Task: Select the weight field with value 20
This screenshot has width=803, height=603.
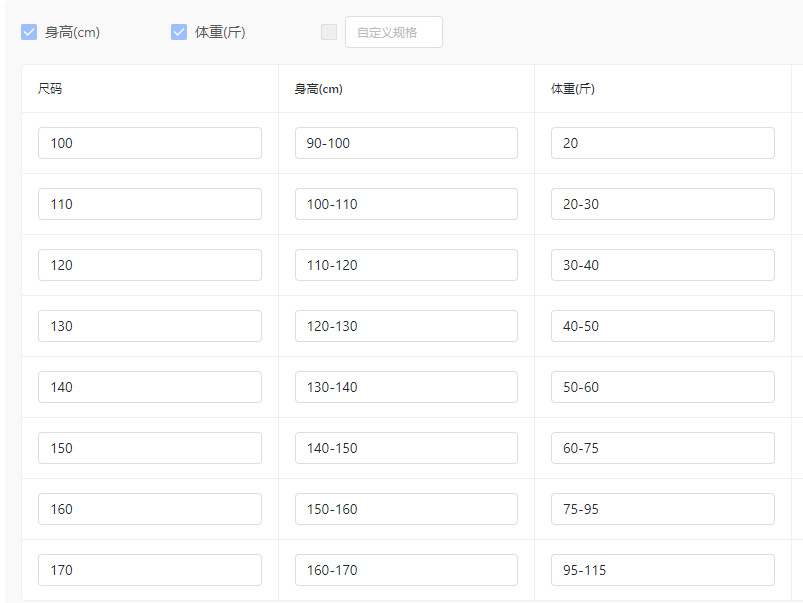Action: pyautogui.click(x=662, y=143)
